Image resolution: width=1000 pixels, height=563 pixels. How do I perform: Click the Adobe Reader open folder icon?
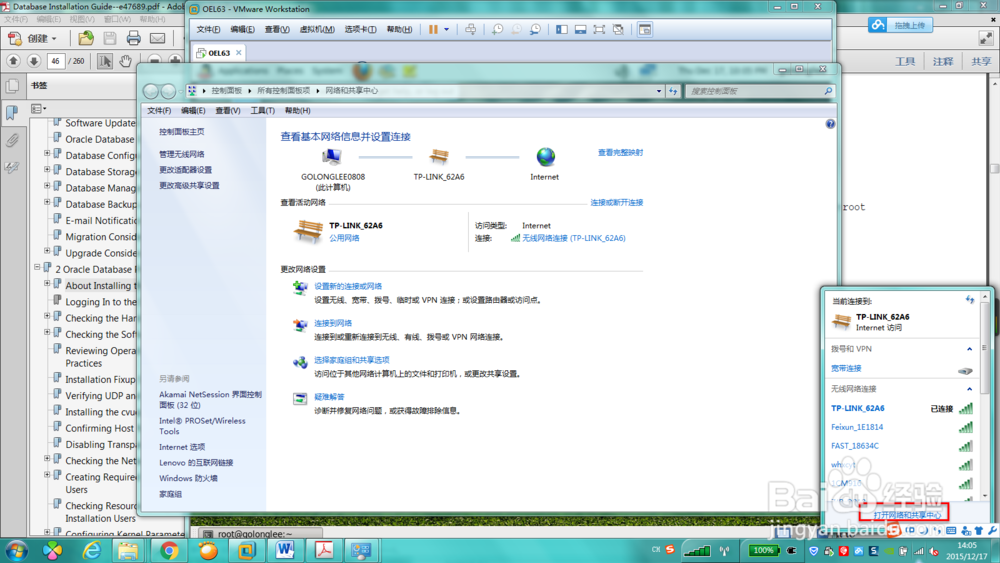[x=85, y=38]
